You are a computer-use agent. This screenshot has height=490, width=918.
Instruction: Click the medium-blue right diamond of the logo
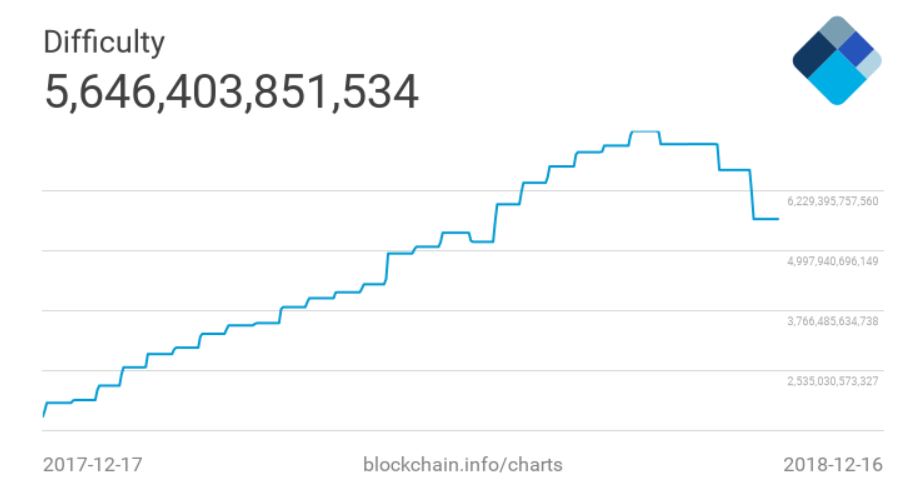(x=857, y=49)
